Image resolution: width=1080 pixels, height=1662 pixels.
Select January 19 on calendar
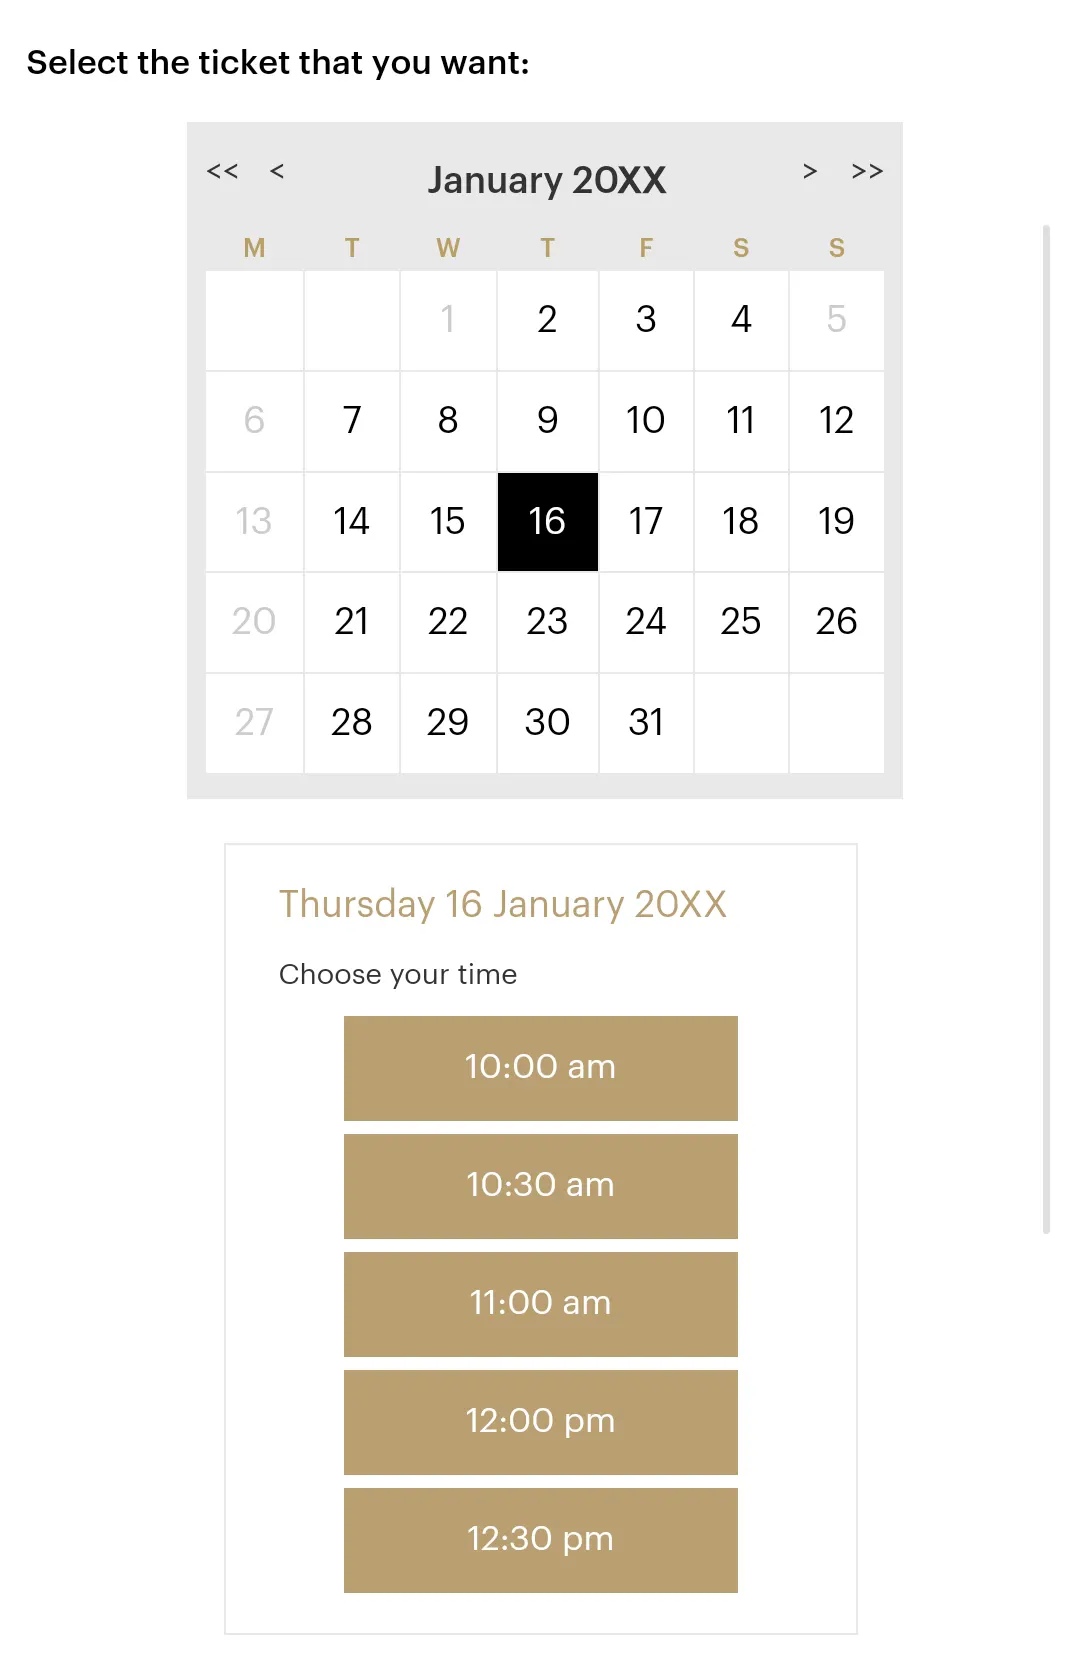836,521
